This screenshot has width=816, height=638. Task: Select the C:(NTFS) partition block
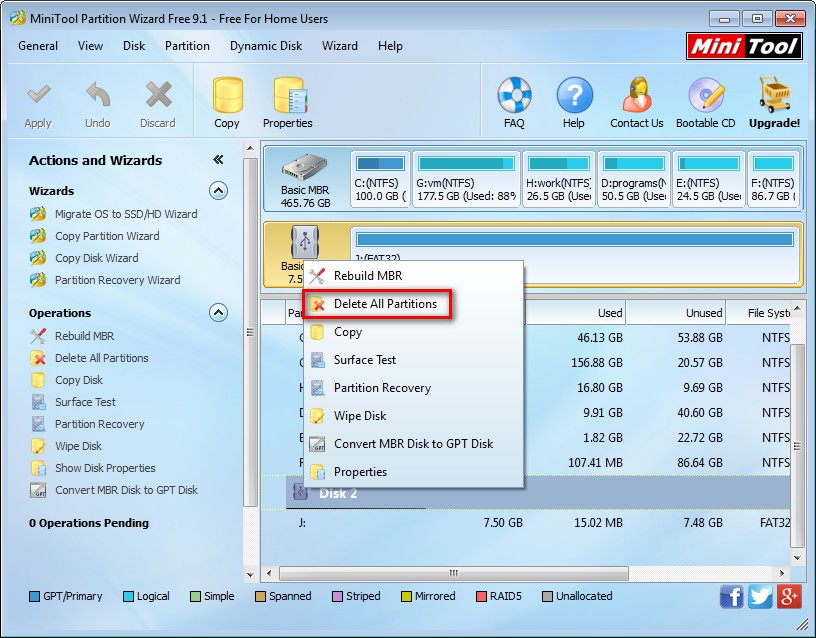380,180
